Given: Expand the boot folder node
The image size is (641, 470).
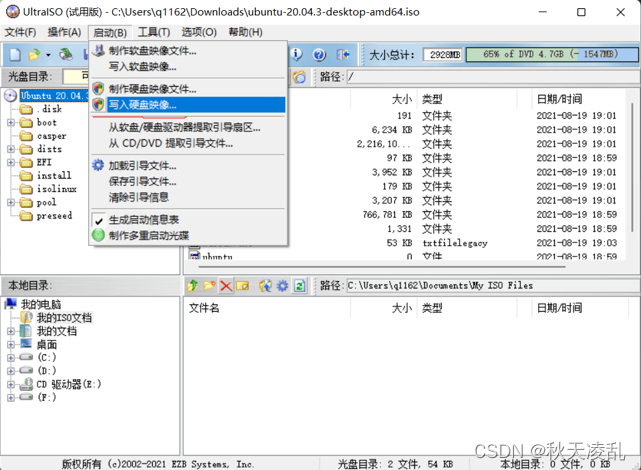Looking at the screenshot, I should click(x=11, y=123).
